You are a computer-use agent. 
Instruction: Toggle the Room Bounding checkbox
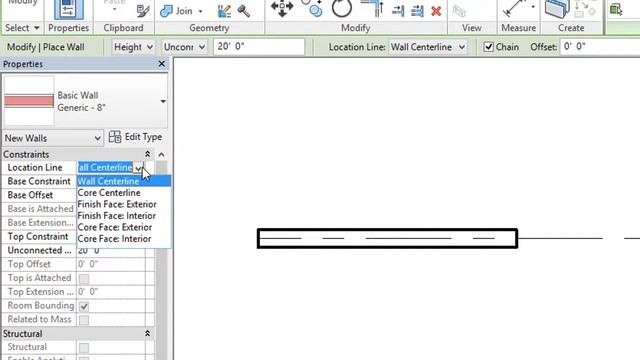[84, 306]
